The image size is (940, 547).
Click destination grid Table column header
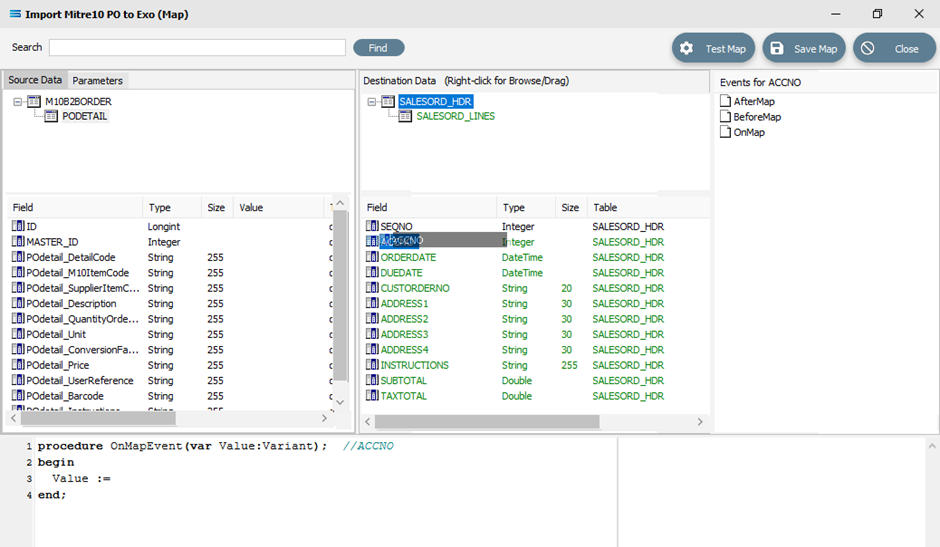647,208
